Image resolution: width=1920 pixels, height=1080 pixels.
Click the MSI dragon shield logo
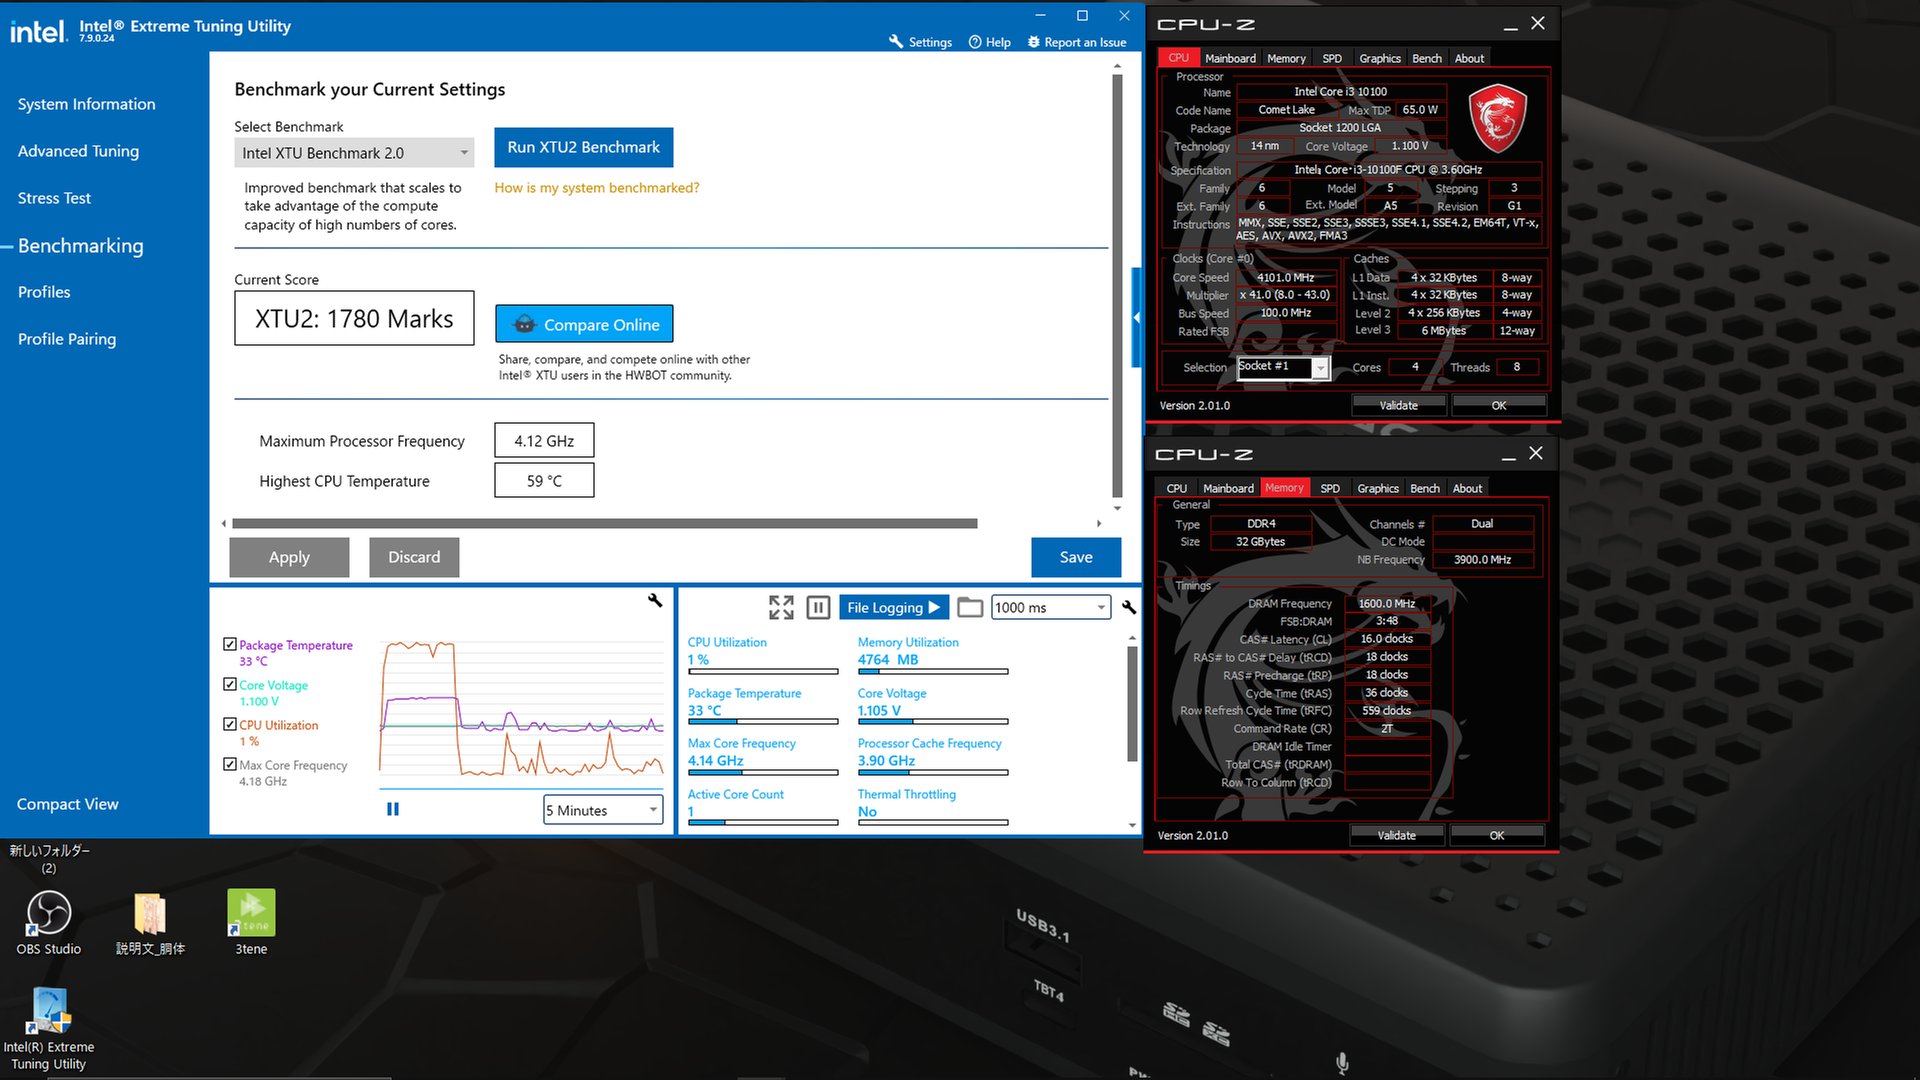click(1497, 119)
